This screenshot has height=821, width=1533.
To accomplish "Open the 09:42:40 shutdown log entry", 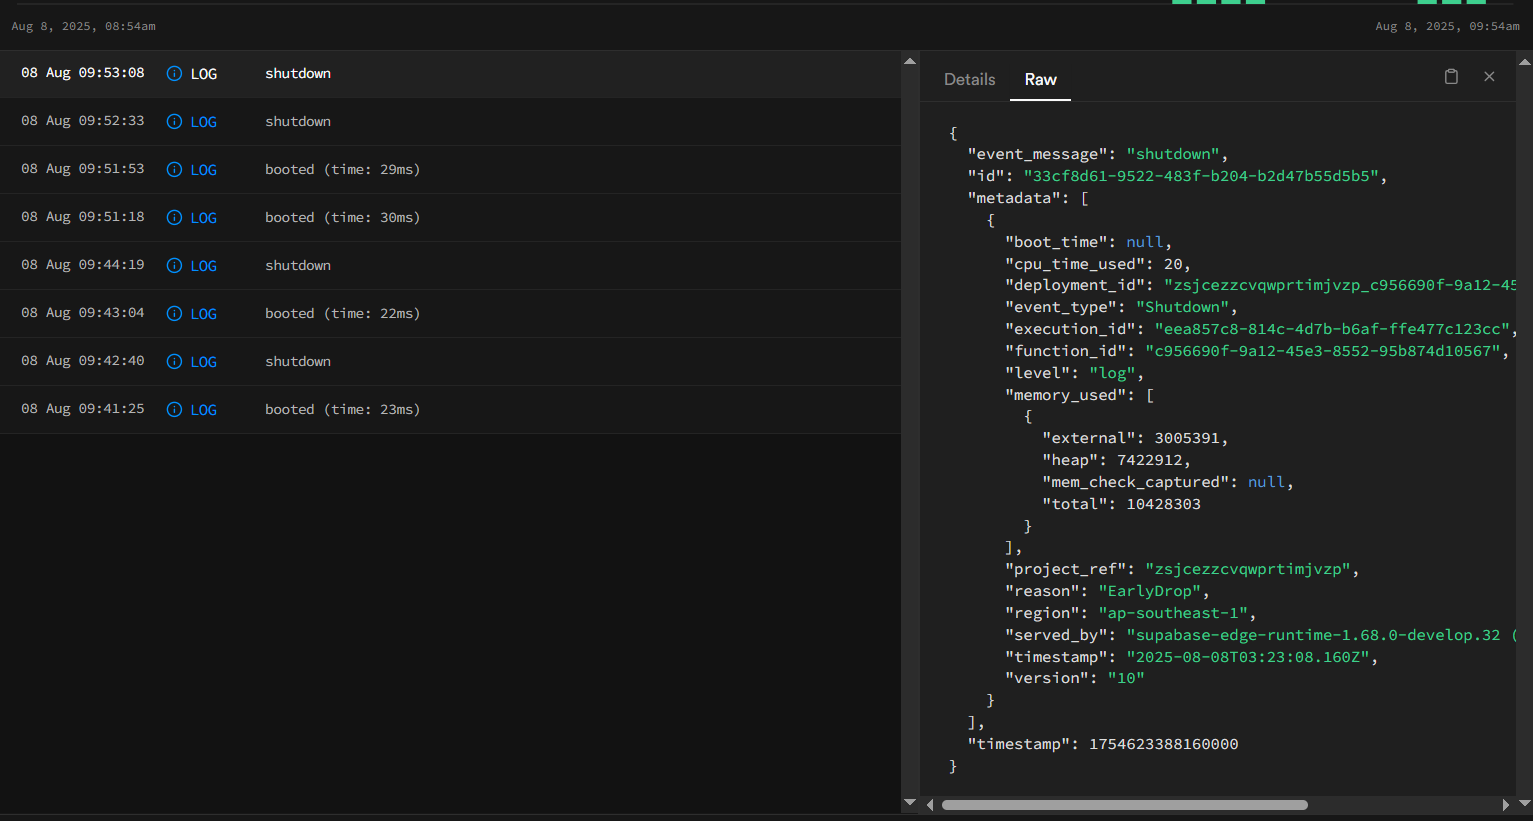I will tap(450, 362).
